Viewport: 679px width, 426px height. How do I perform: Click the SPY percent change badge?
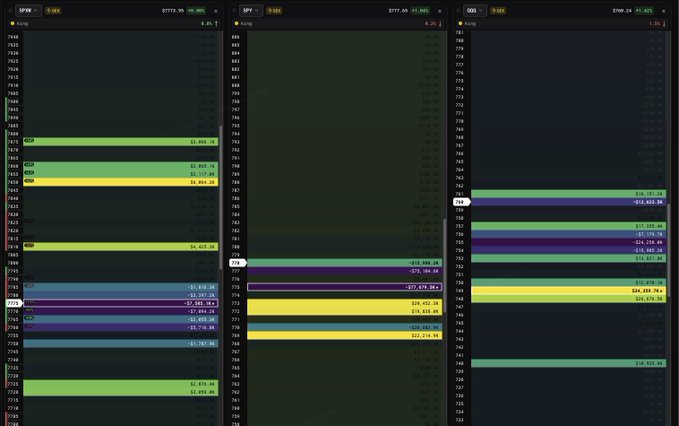click(420, 10)
